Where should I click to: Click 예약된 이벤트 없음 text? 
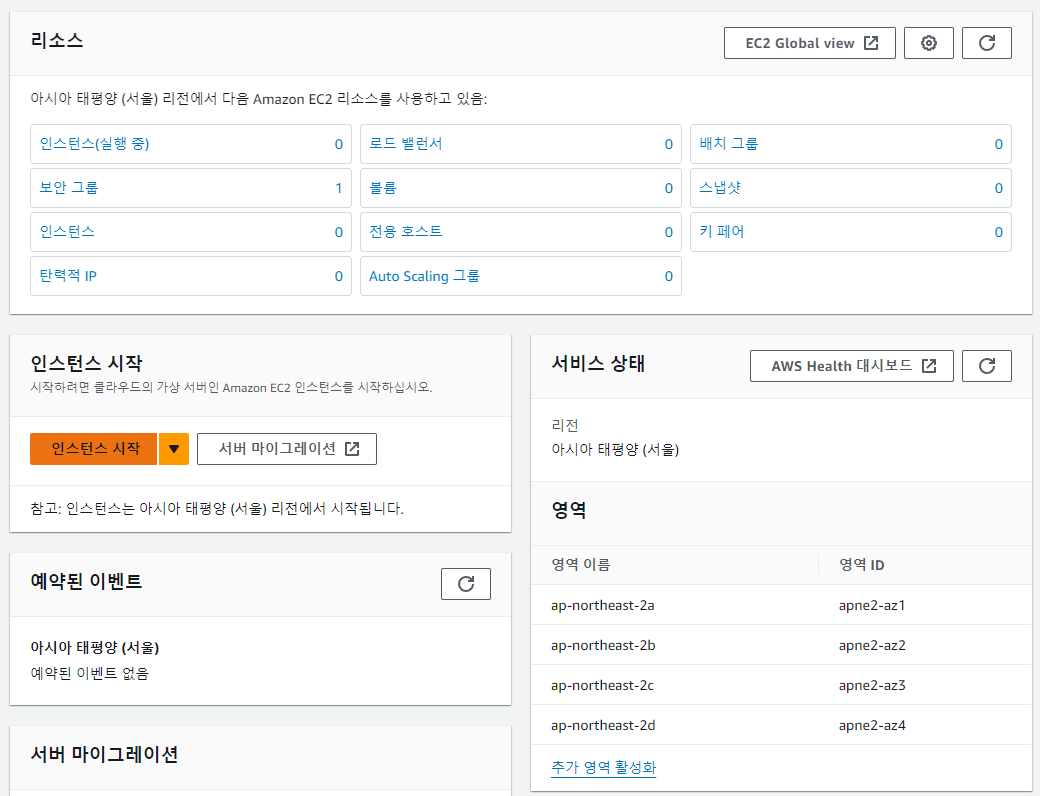pos(90,673)
